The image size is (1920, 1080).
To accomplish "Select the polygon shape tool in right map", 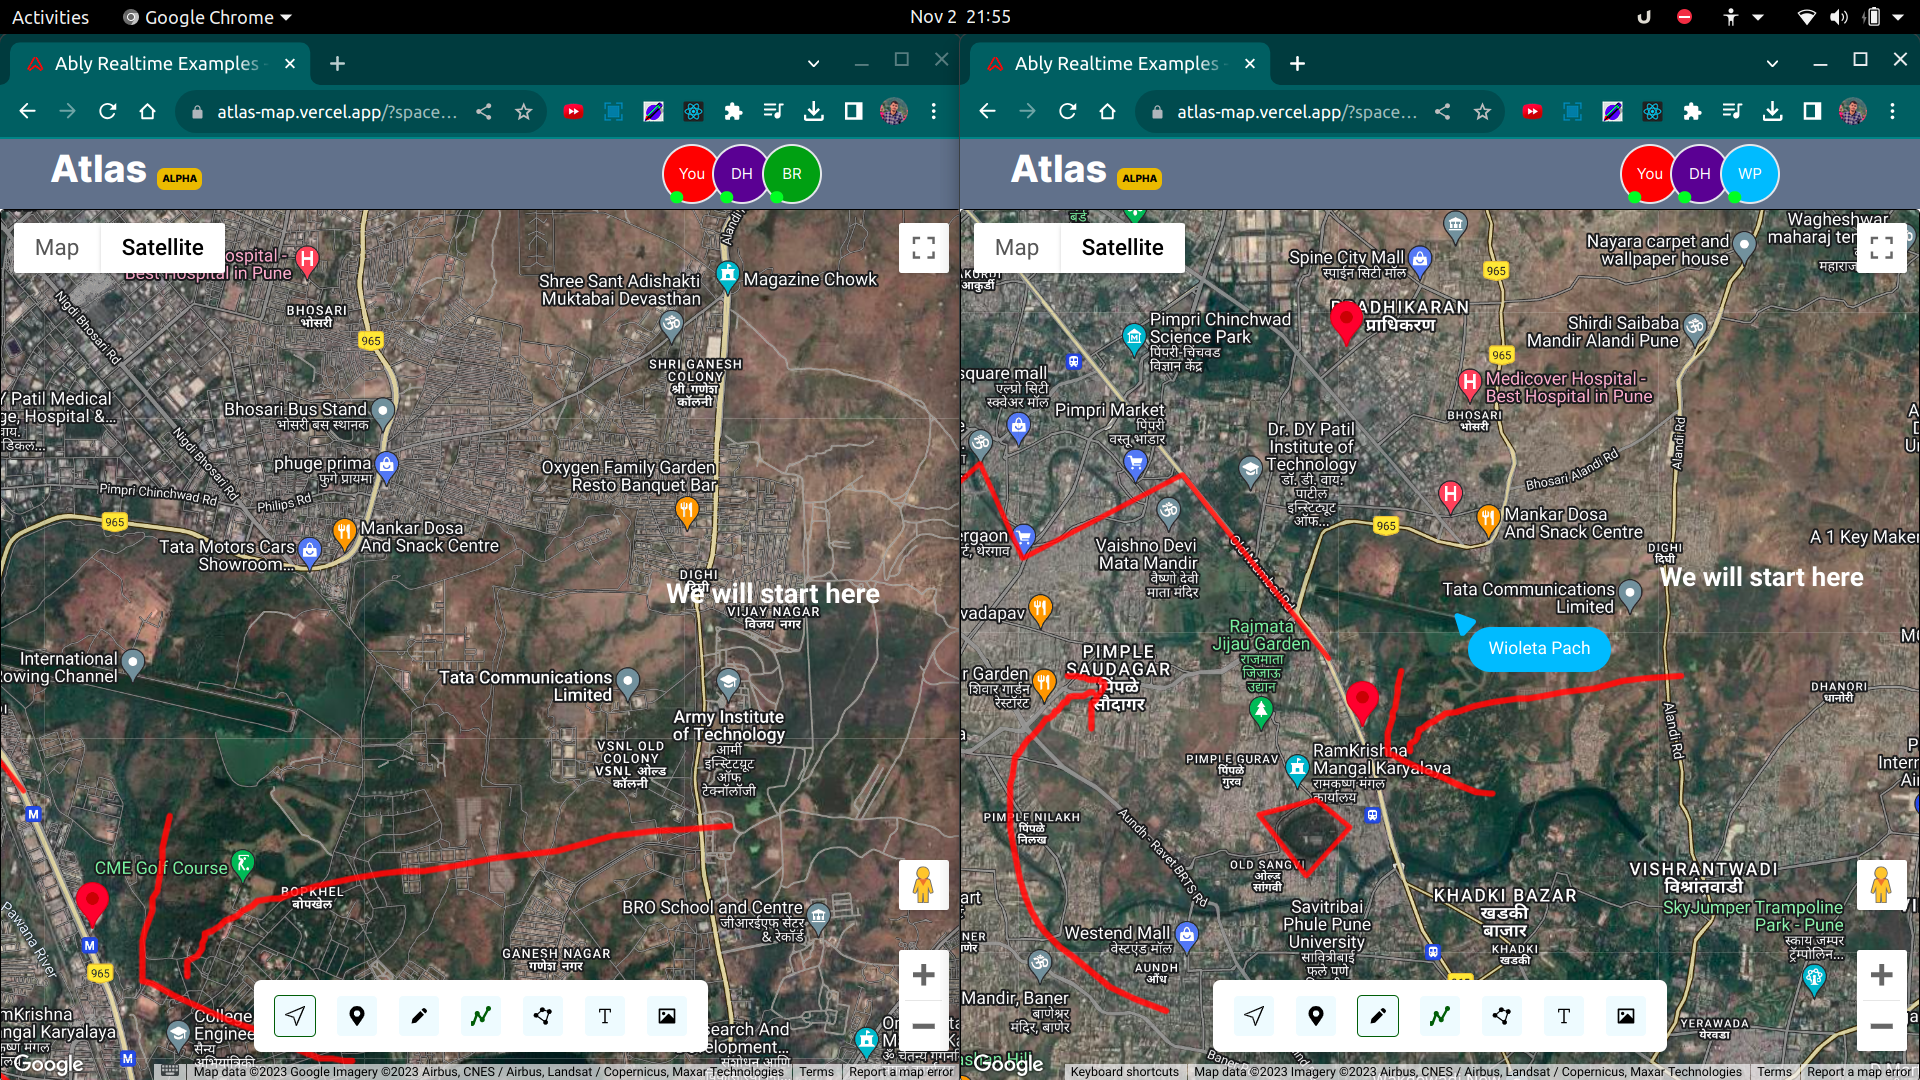I will [x=1501, y=1016].
